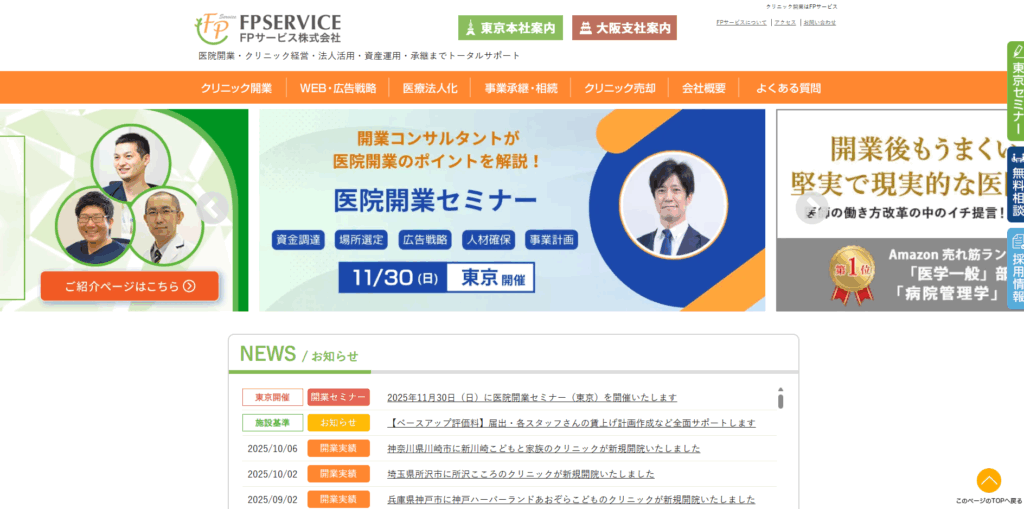Image resolution: width=1024 pixels, height=509 pixels.
Task: Open the WEB・広告戦略 menu item
Action: click(x=338, y=88)
